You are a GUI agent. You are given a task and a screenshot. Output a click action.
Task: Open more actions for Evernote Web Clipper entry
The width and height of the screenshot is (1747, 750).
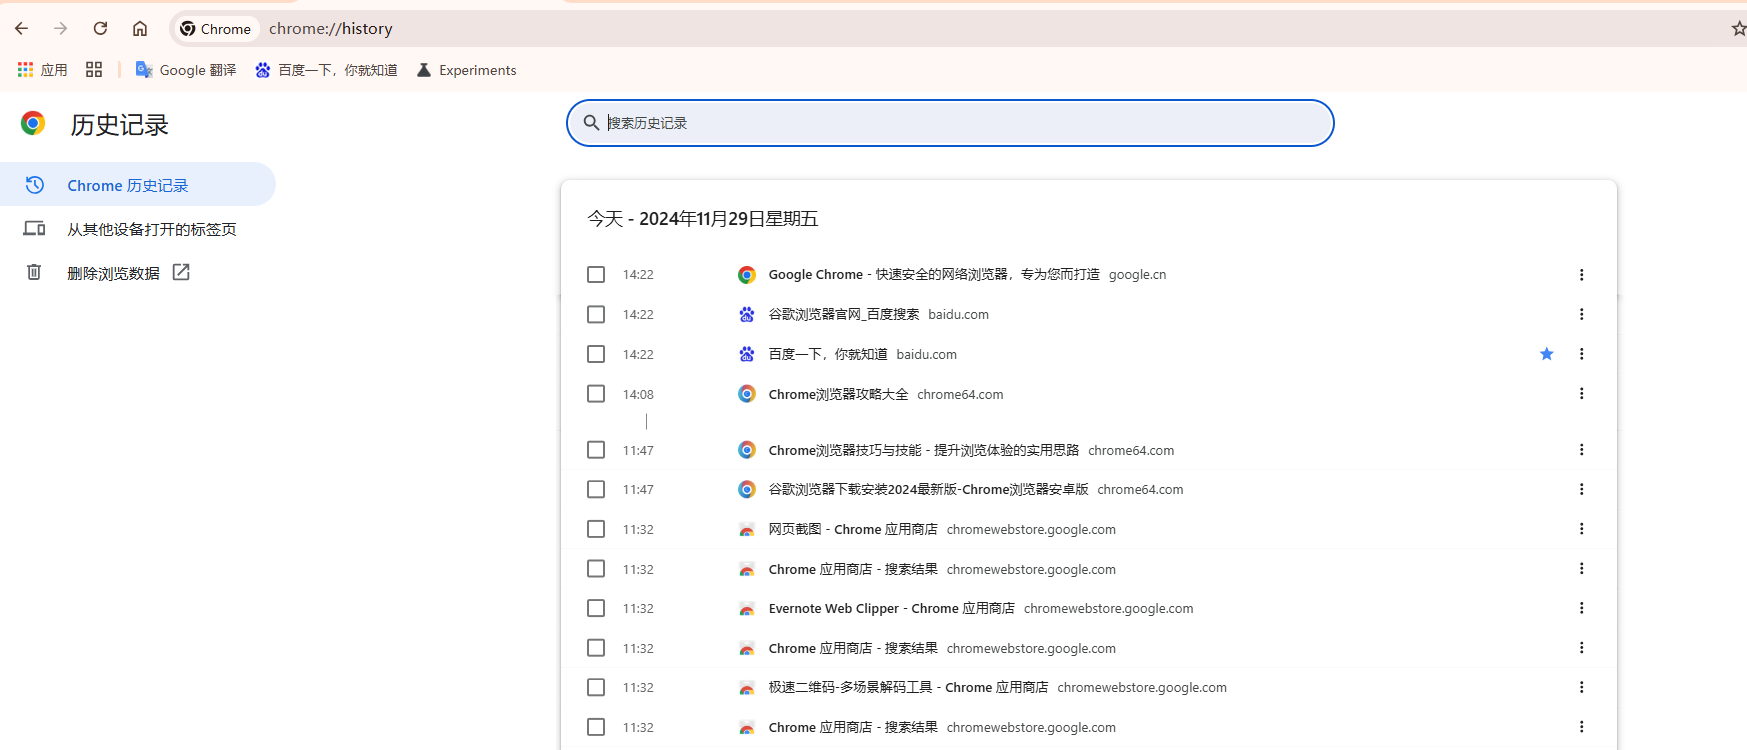(1581, 608)
